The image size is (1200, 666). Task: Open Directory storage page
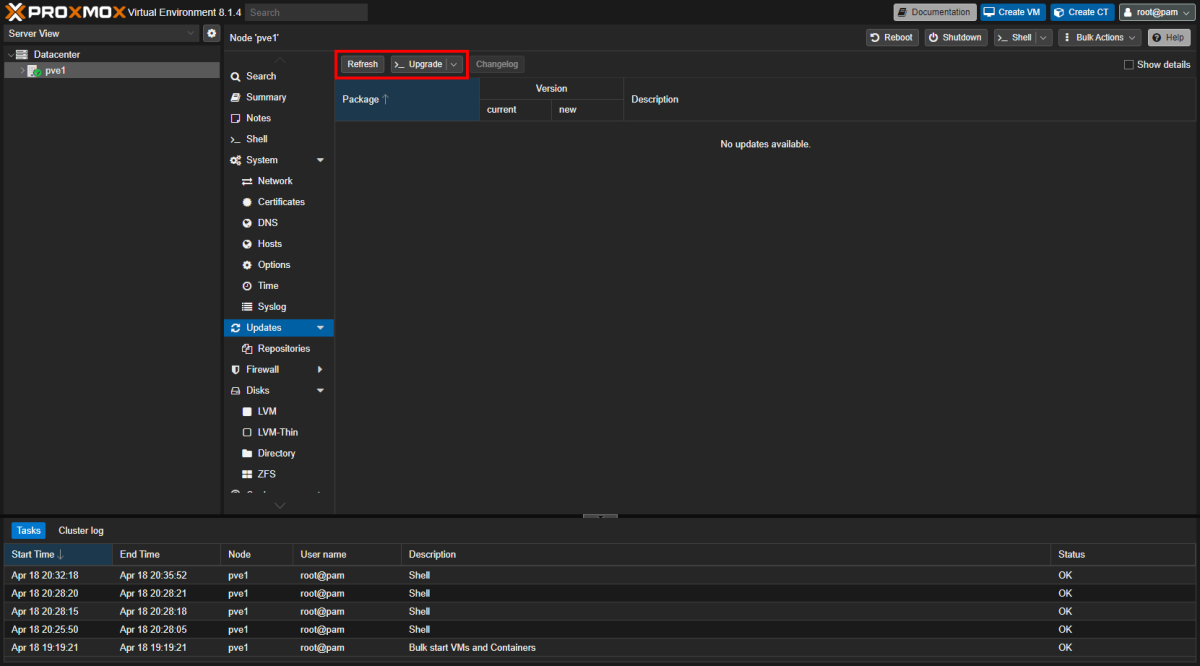pyautogui.click(x=276, y=454)
